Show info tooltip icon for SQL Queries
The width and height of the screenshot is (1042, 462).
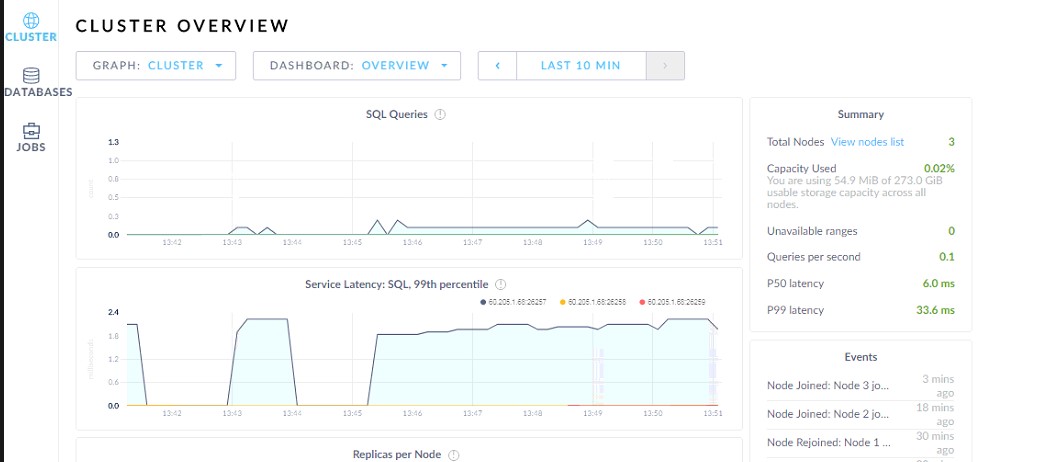click(x=440, y=114)
